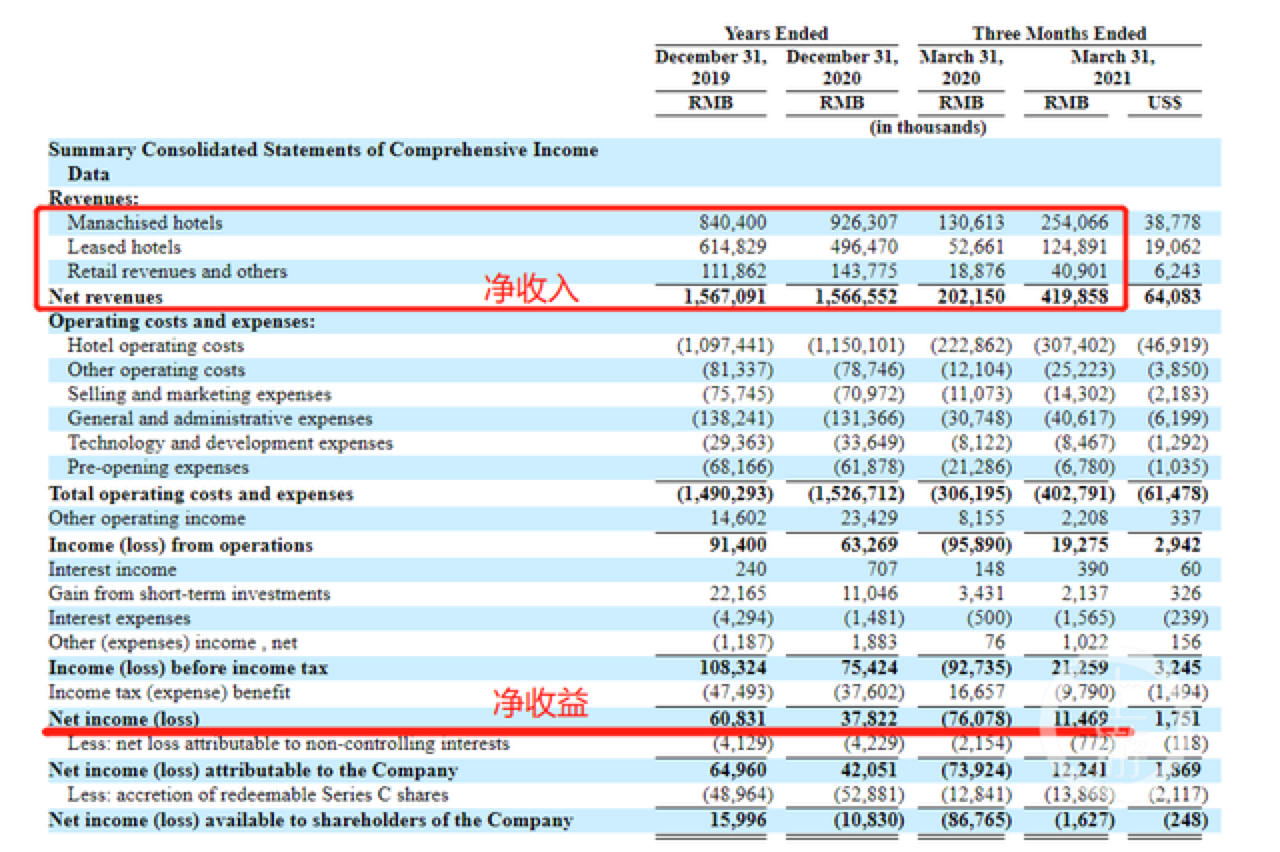Click the "Other (expenses) income , net" row label
The height and width of the screenshot is (852, 1280).
(x=173, y=642)
